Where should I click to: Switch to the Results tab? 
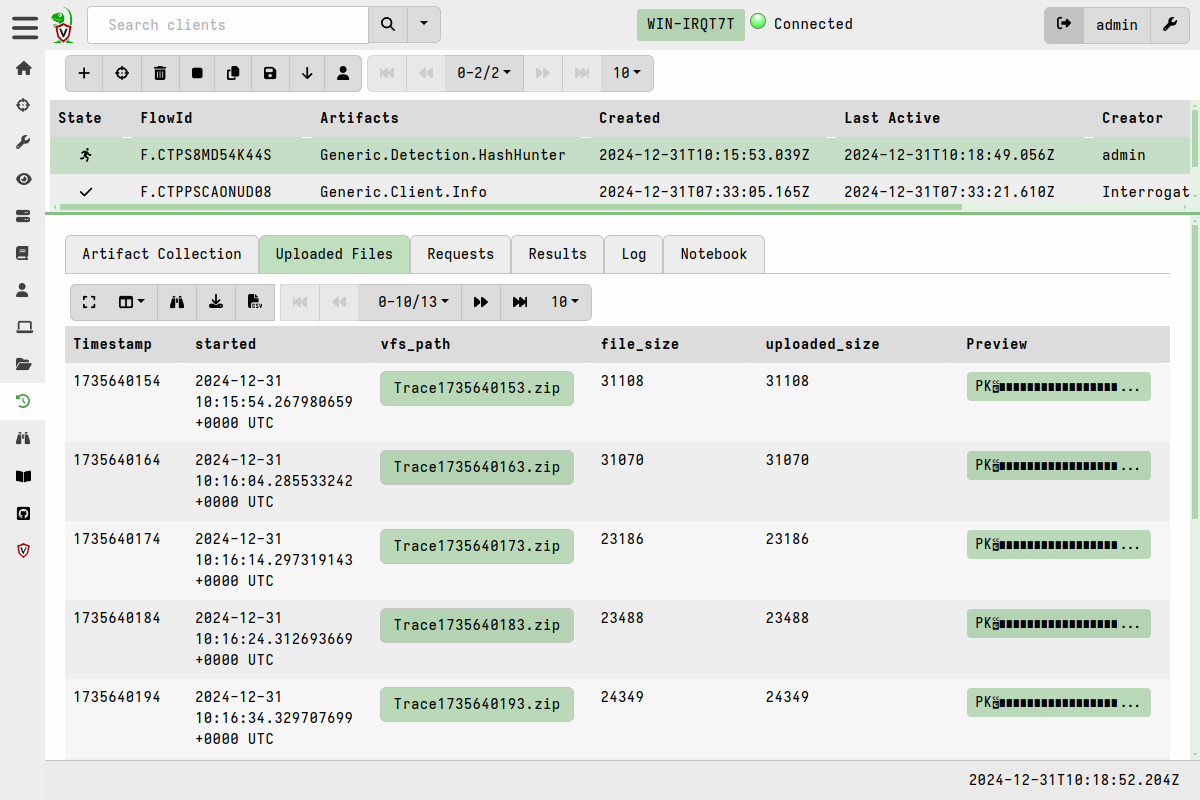(557, 254)
